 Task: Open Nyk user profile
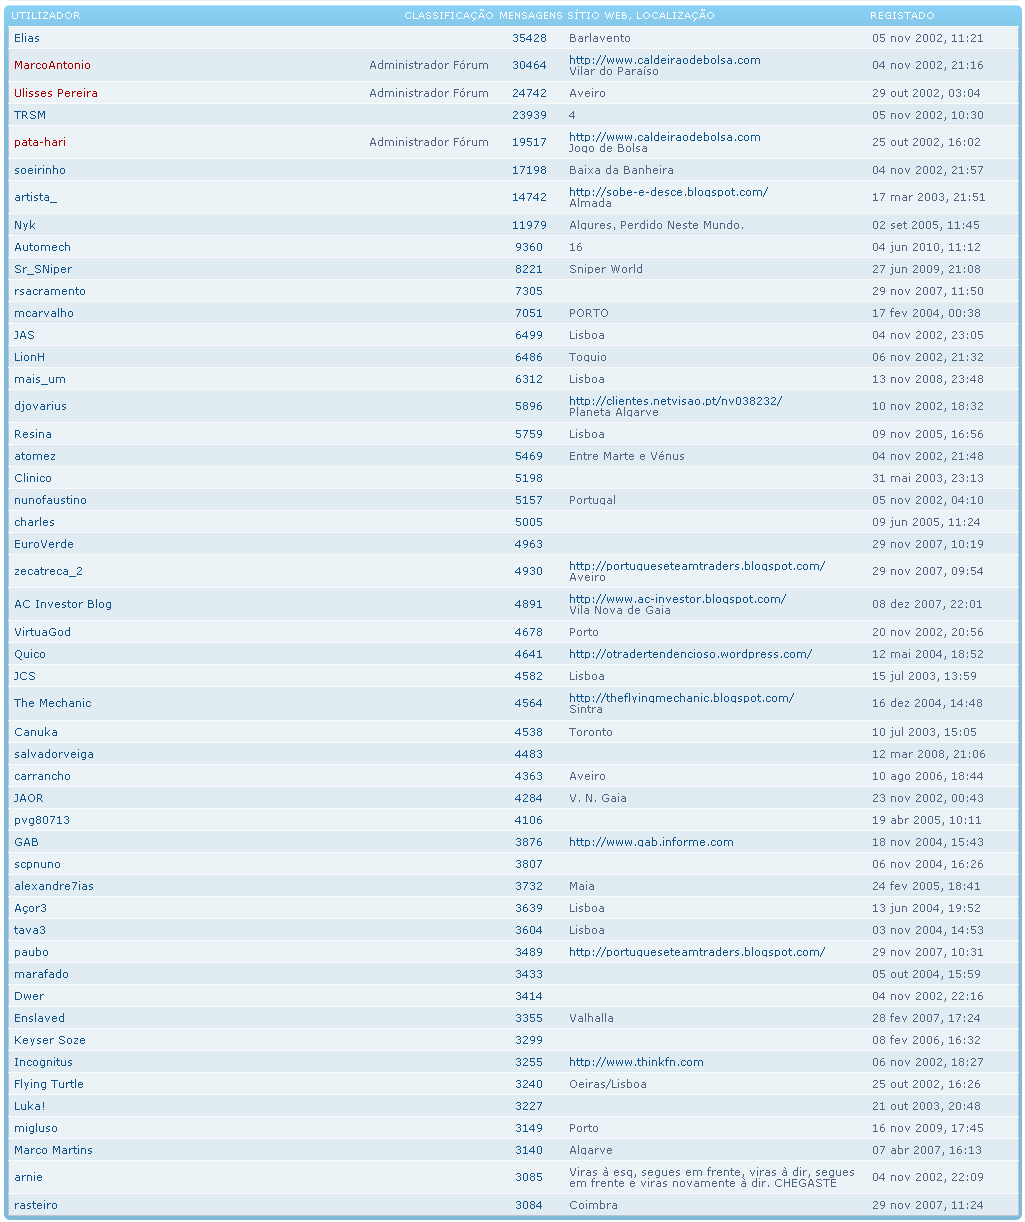[25, 225]
